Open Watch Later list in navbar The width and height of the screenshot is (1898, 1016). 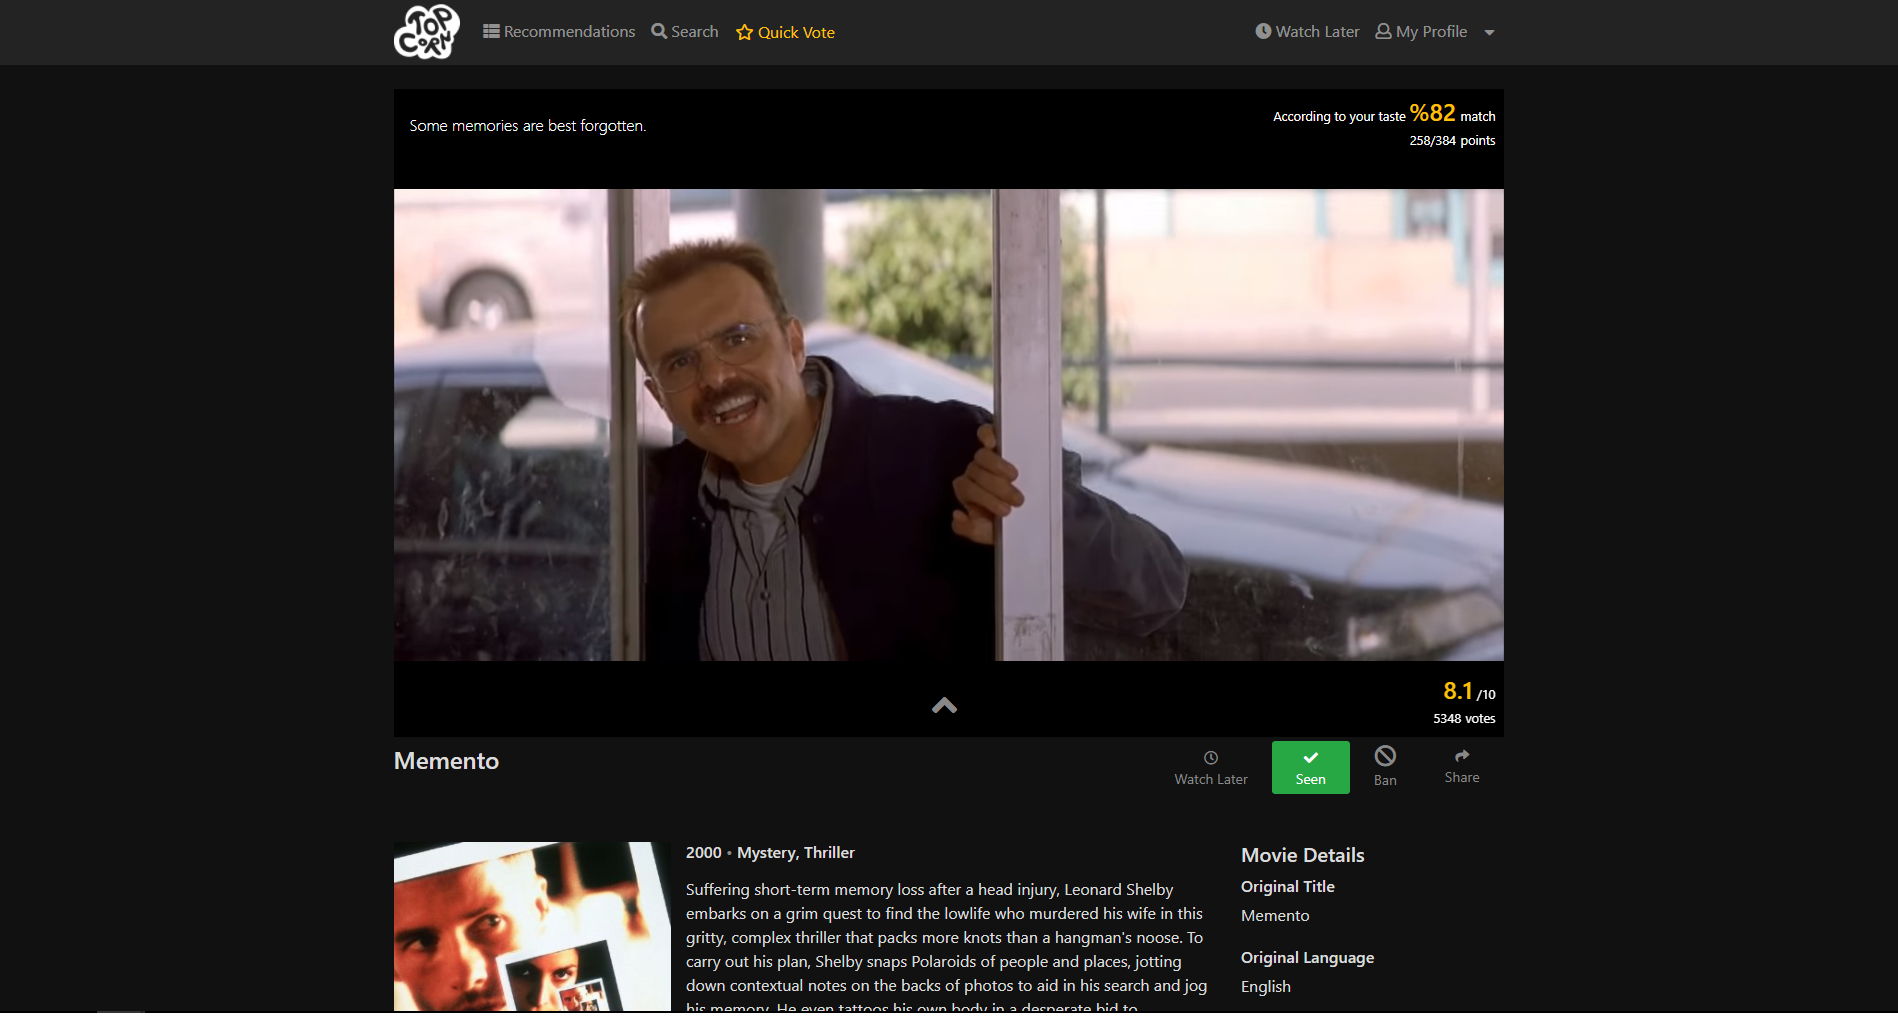point(1307,32)
